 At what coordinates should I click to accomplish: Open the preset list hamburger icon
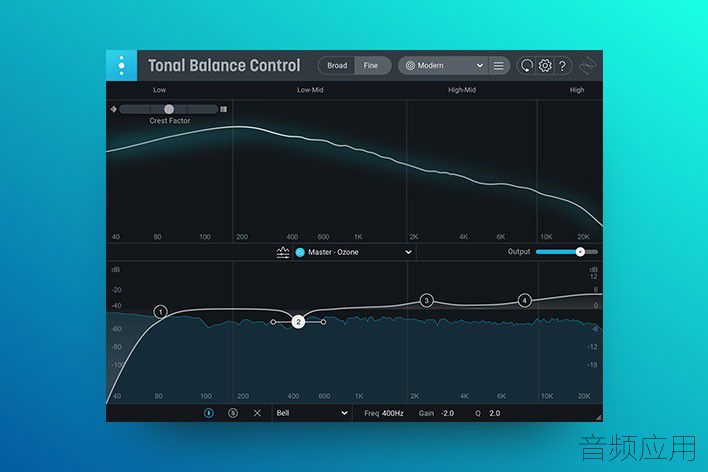[498, 66]
